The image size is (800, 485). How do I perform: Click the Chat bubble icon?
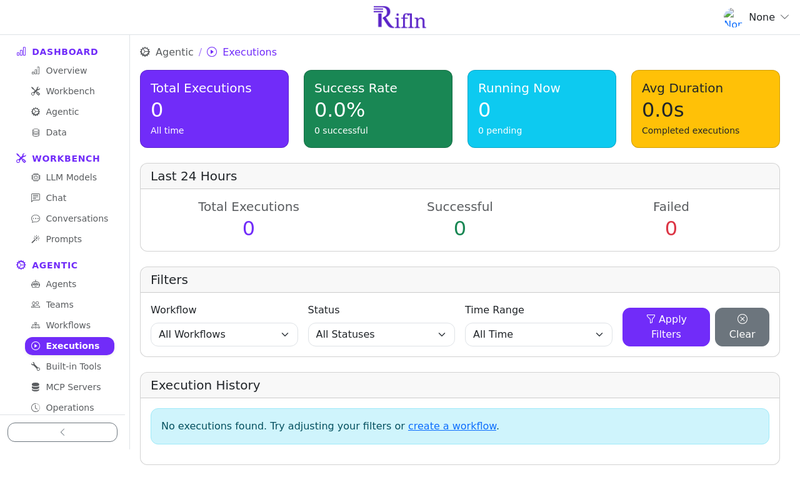tap(35, 198)
